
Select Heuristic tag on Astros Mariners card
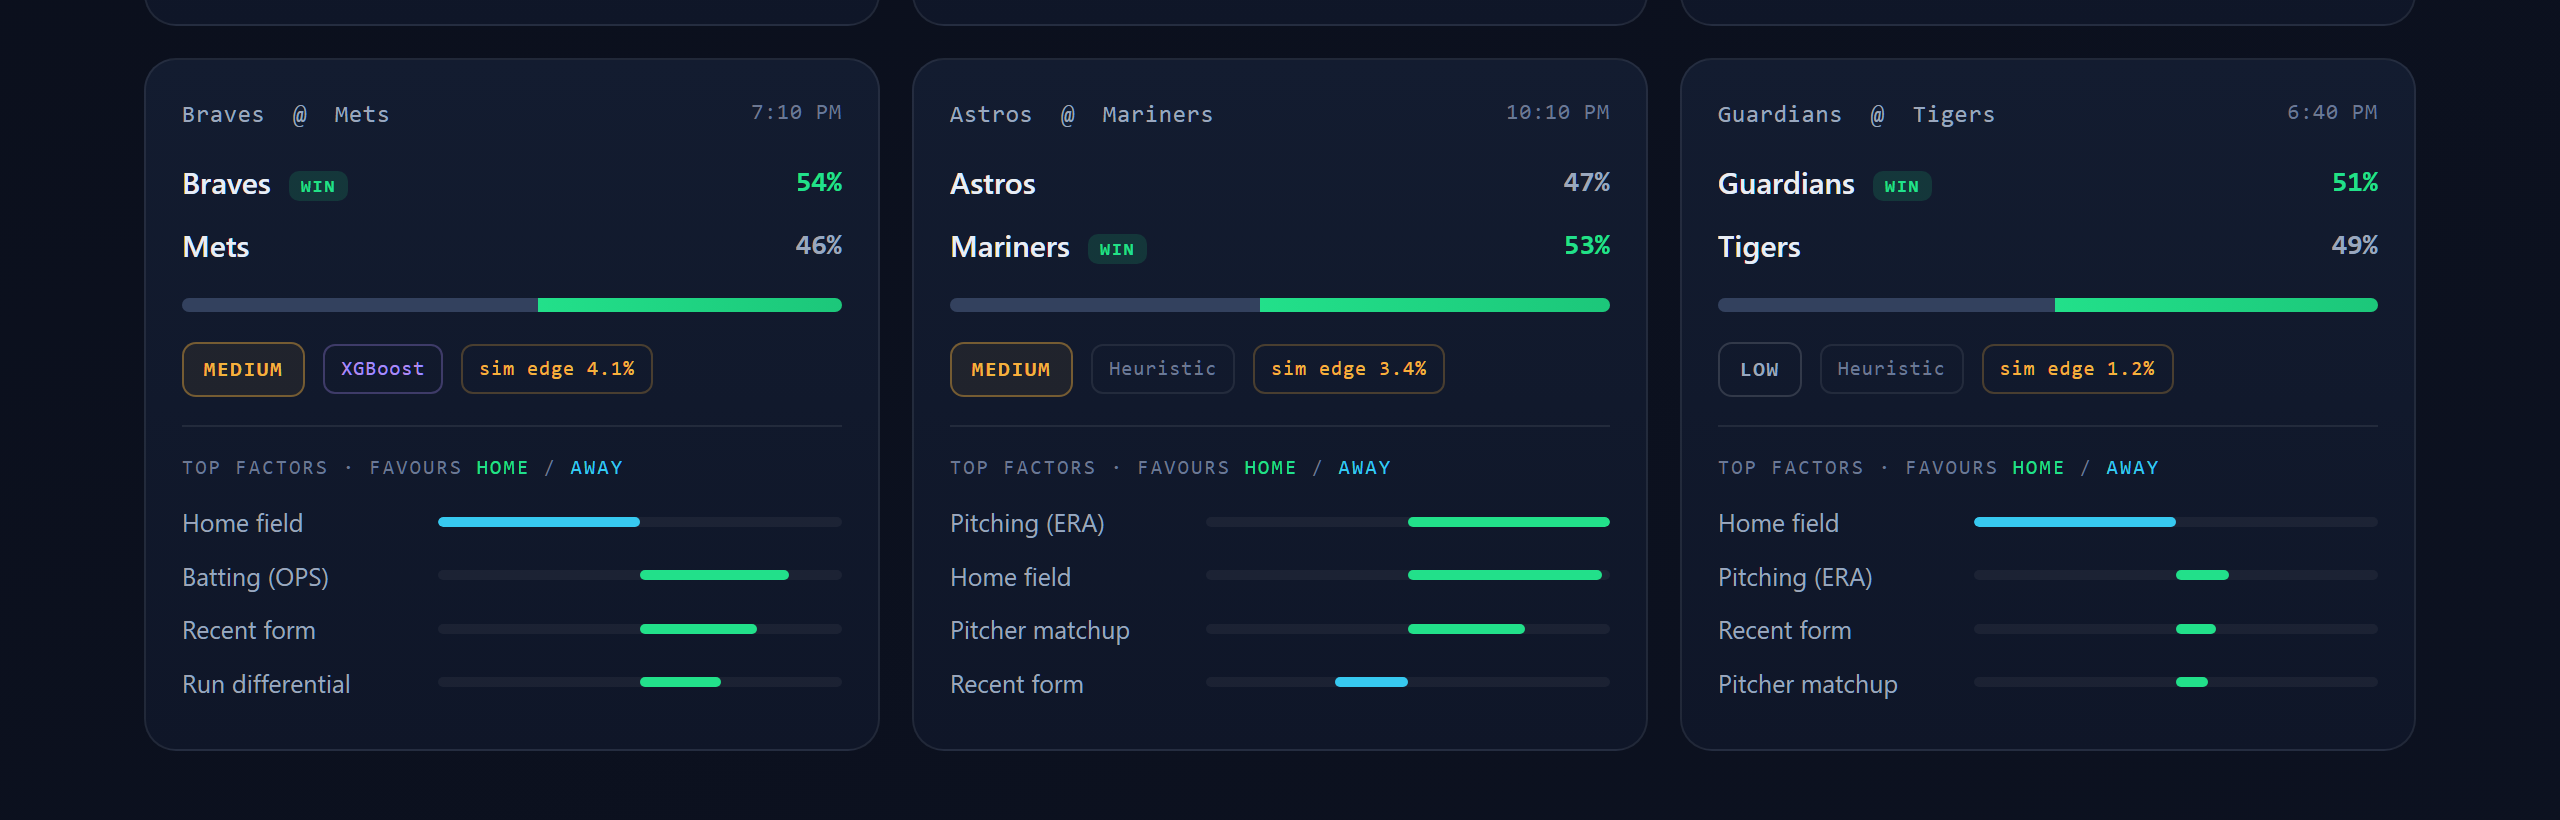[1162, 369]
